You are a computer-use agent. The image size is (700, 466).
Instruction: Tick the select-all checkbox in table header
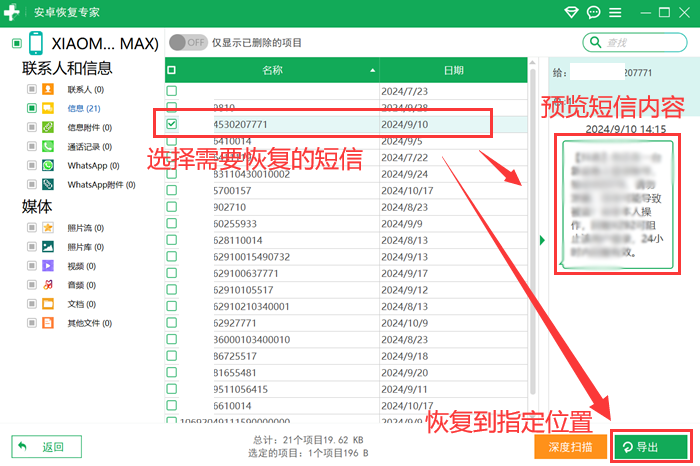(172, 70)
